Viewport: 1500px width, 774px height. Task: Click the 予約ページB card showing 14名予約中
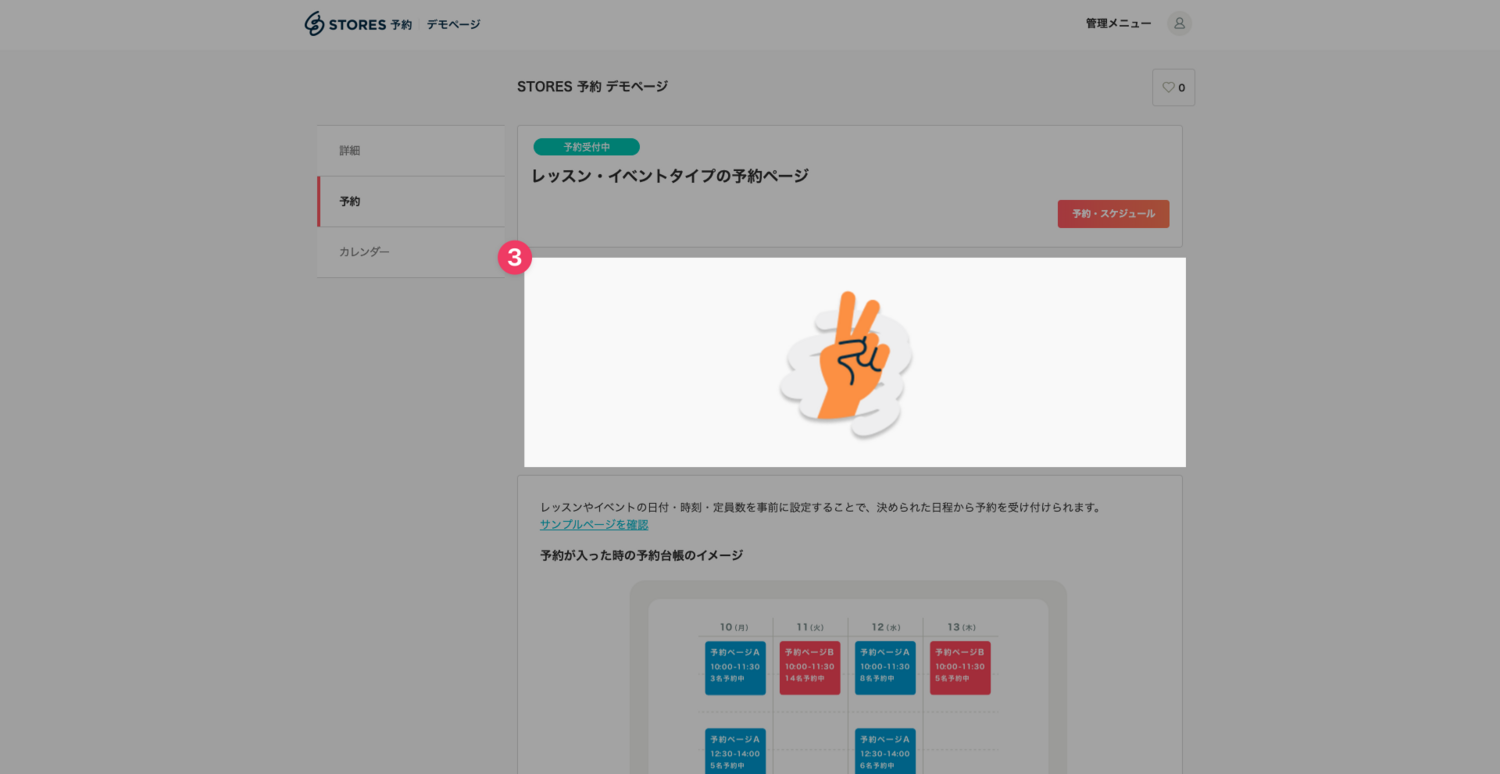coord(810,668)
